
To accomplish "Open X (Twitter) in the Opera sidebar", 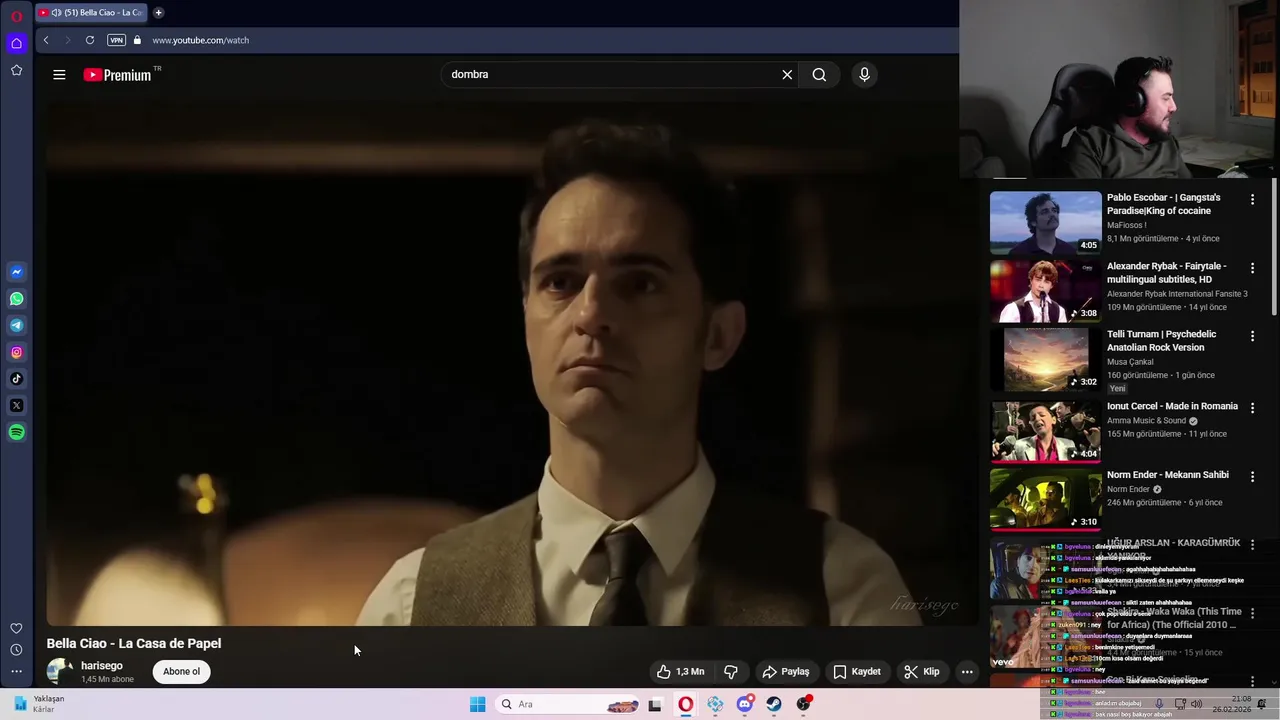I will [x=16, y=405].
